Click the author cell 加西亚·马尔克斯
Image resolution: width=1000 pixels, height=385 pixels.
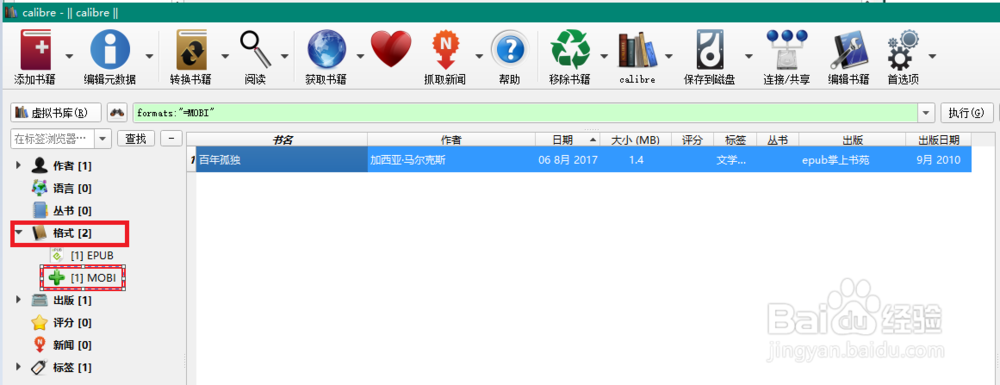point(408,161)
